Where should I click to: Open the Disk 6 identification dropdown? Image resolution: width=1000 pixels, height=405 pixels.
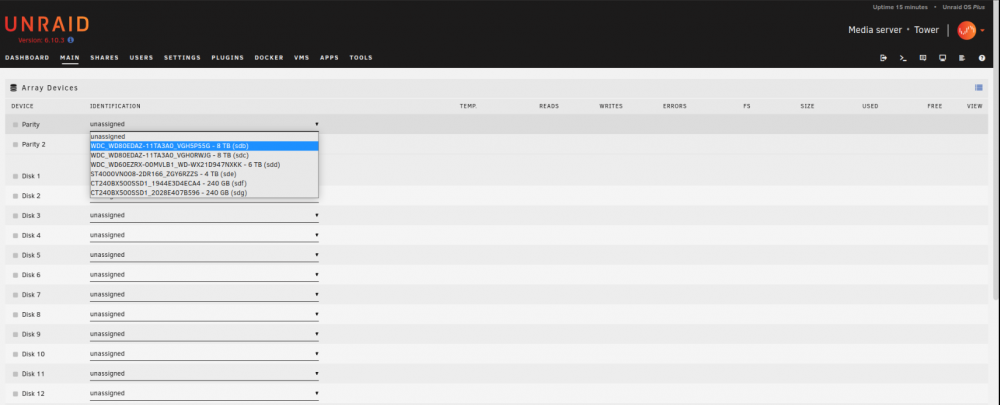(x=204, y=275)
